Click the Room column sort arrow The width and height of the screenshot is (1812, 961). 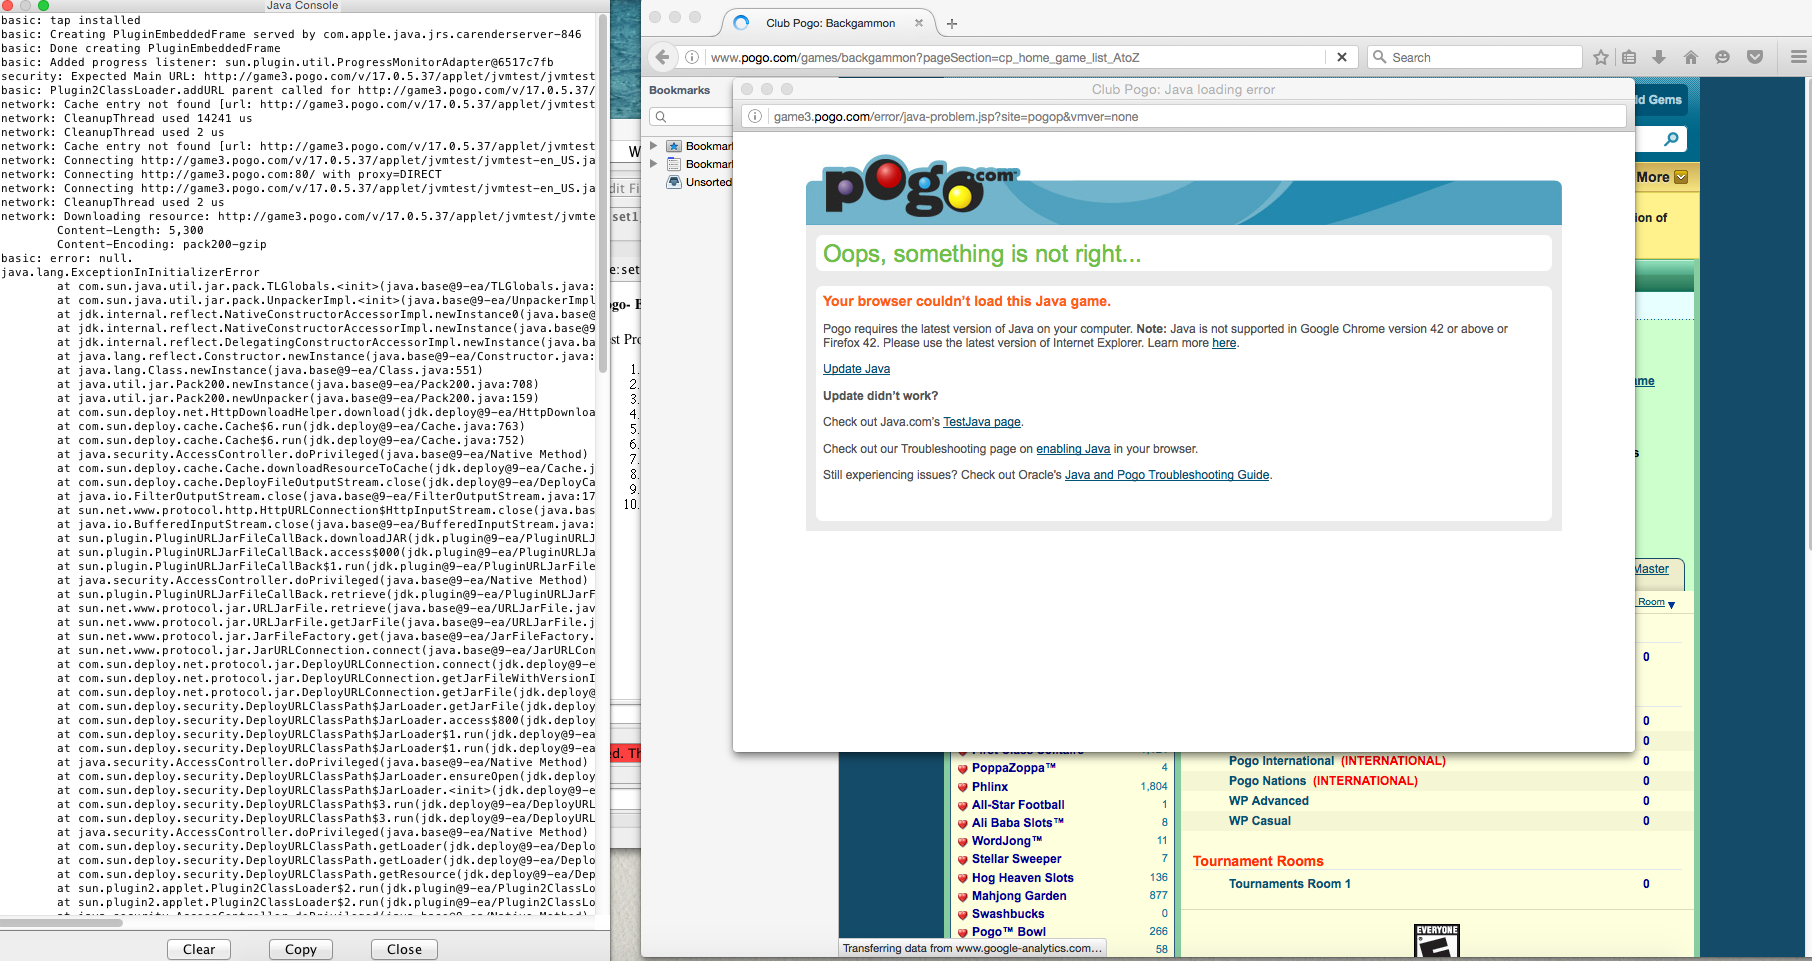coord(1671,605)
